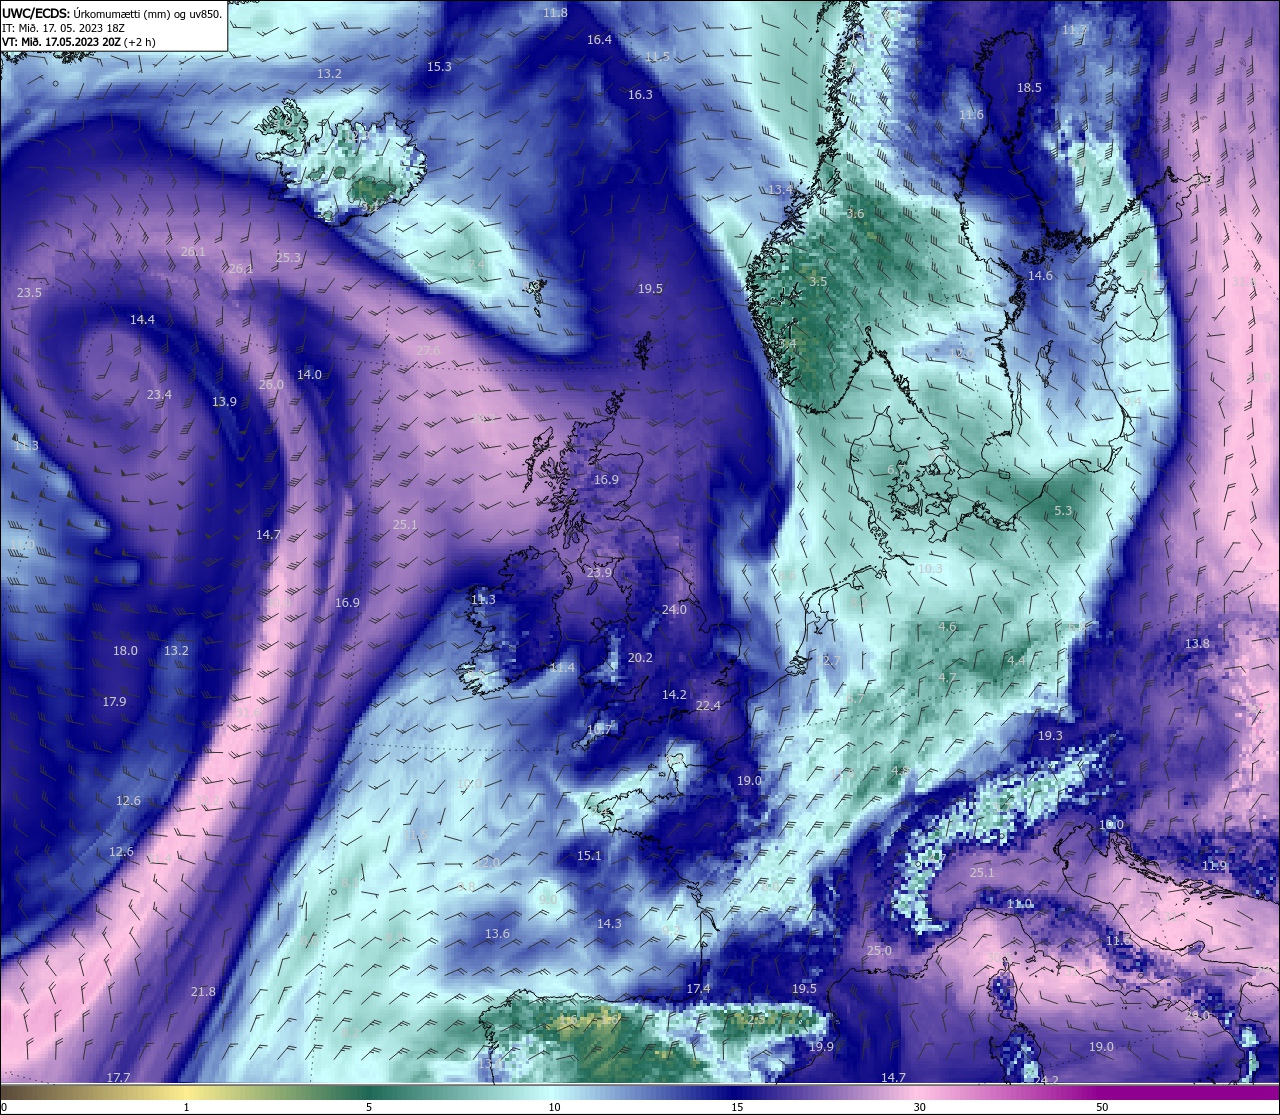The image size is (1280, 1115).
Task: Click the 'IT: Mið. 17. 05. 2023 18Z' line
Action: coord(63,28)
